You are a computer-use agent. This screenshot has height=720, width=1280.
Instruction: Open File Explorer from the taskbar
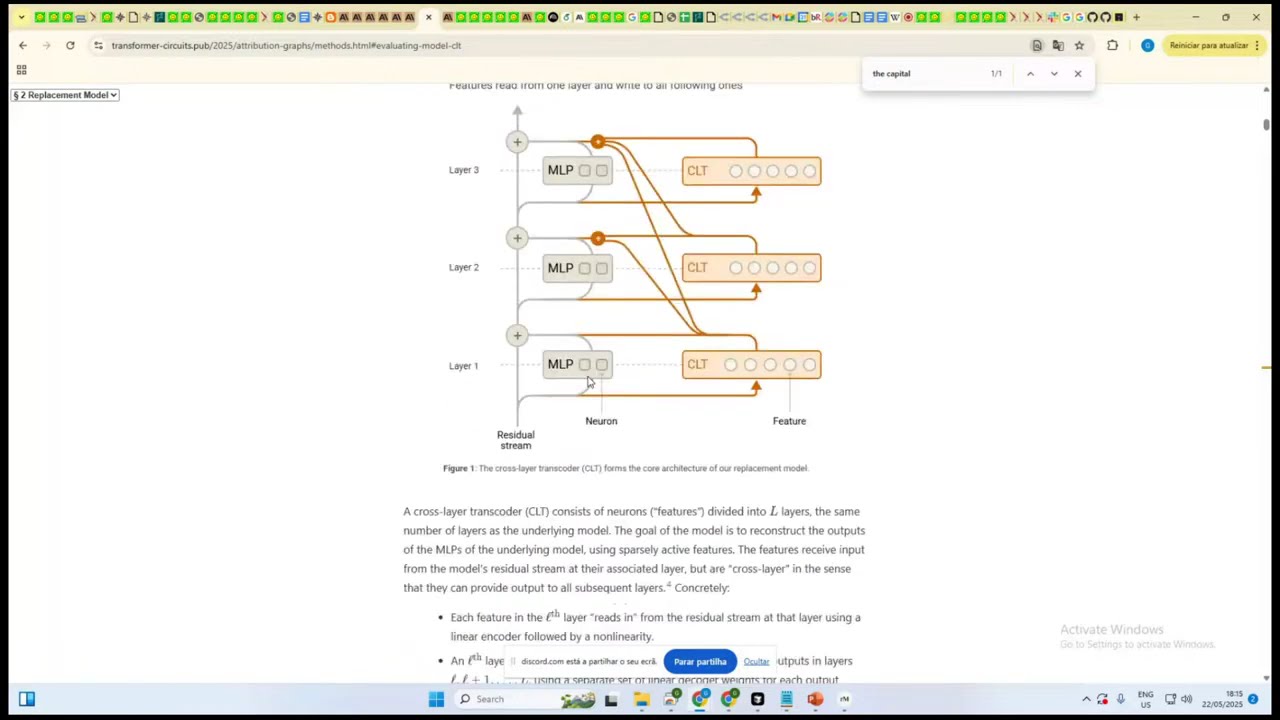coord(641,699)
